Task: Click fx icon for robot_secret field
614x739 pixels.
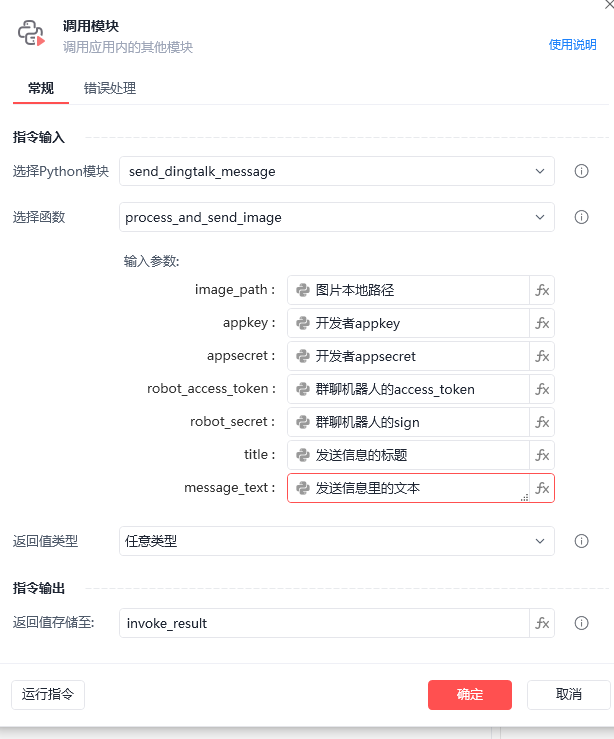Action: point(542,422)
